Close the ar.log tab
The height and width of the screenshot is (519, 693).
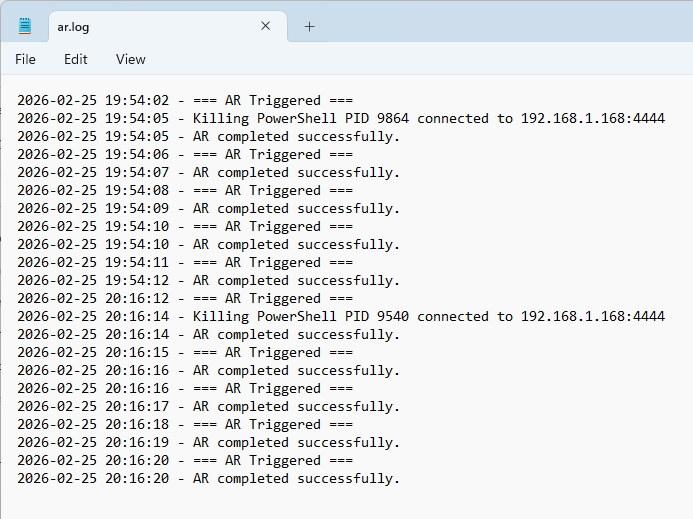[x=265, y=26]
